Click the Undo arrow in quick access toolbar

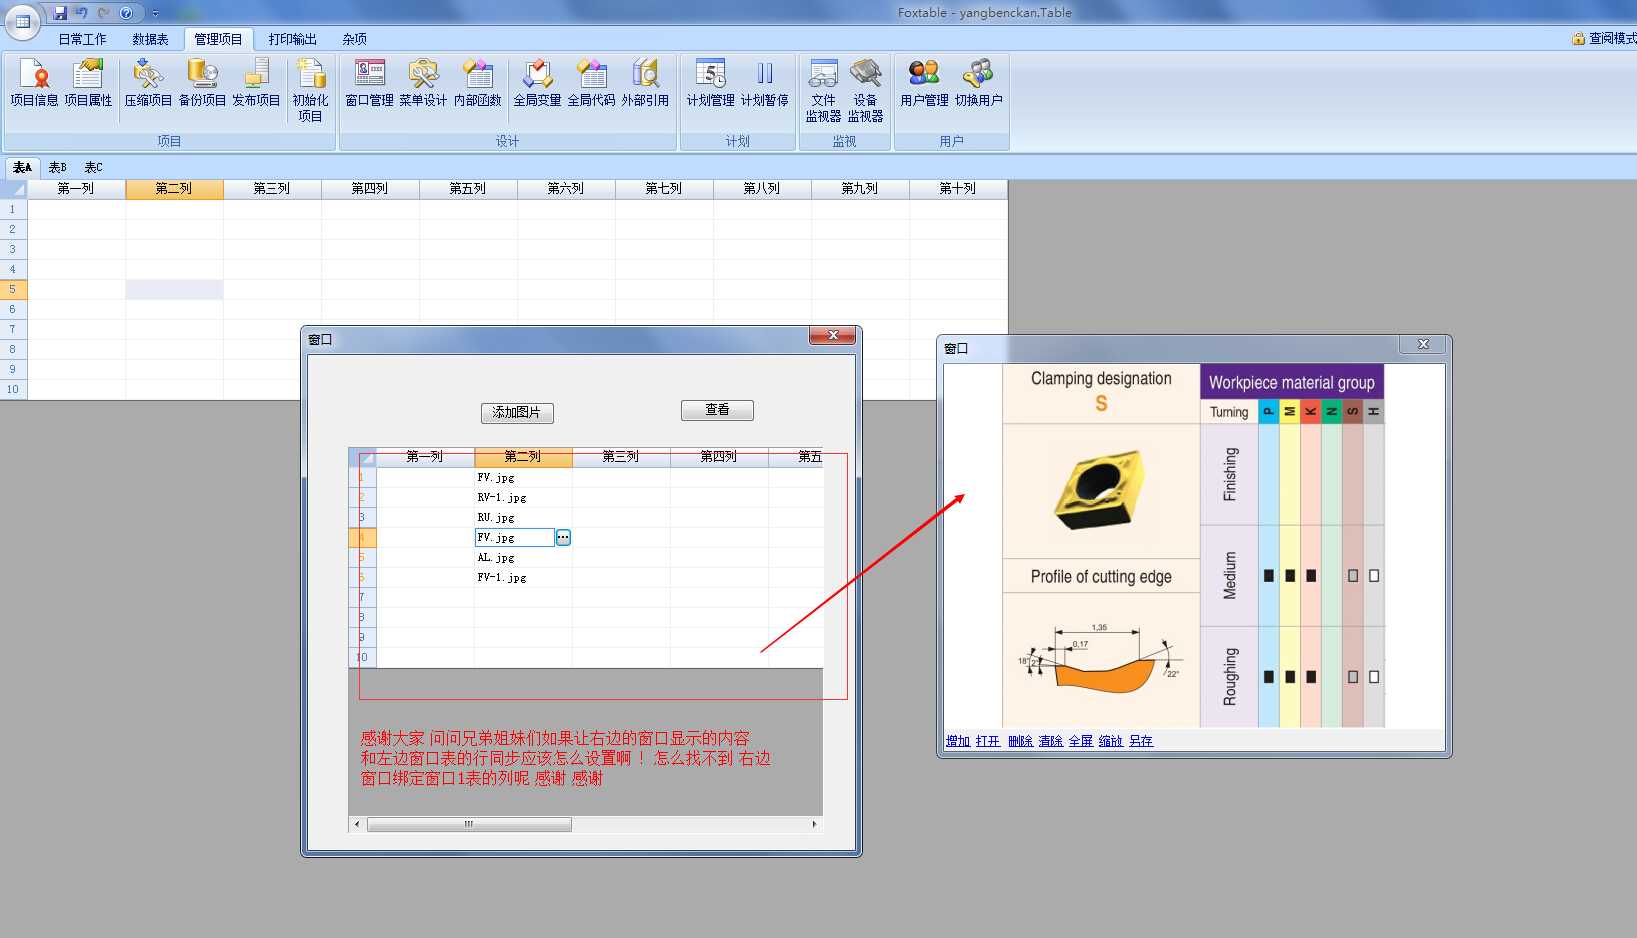point(82,13)
